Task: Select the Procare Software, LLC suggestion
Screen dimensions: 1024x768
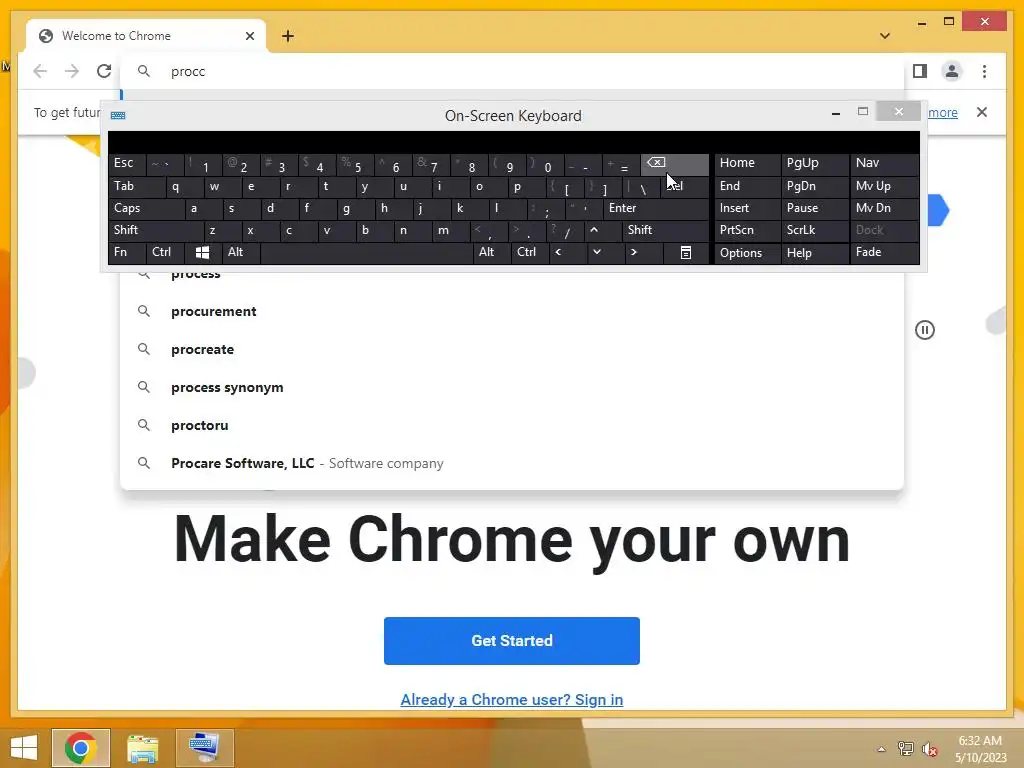Action: pos(512,463)
